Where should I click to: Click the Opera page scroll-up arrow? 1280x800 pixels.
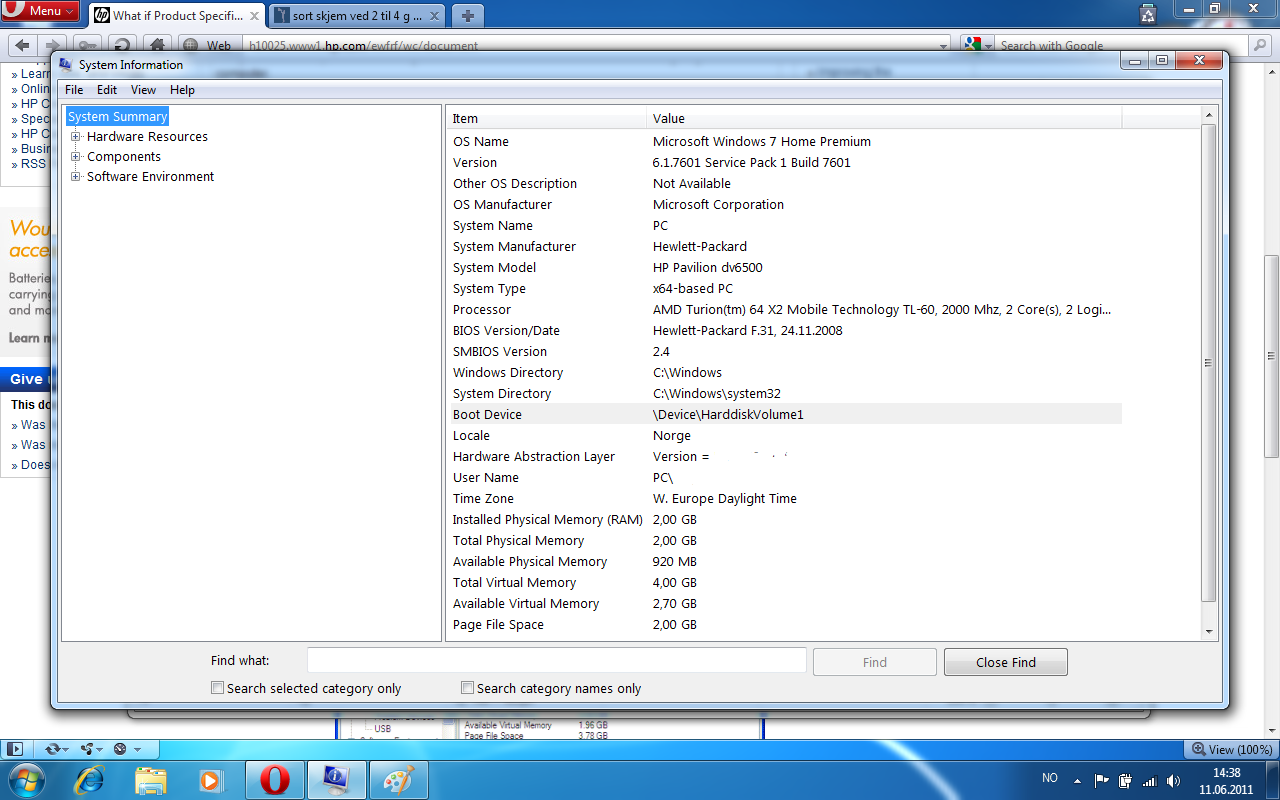[x=1272, y=71]
